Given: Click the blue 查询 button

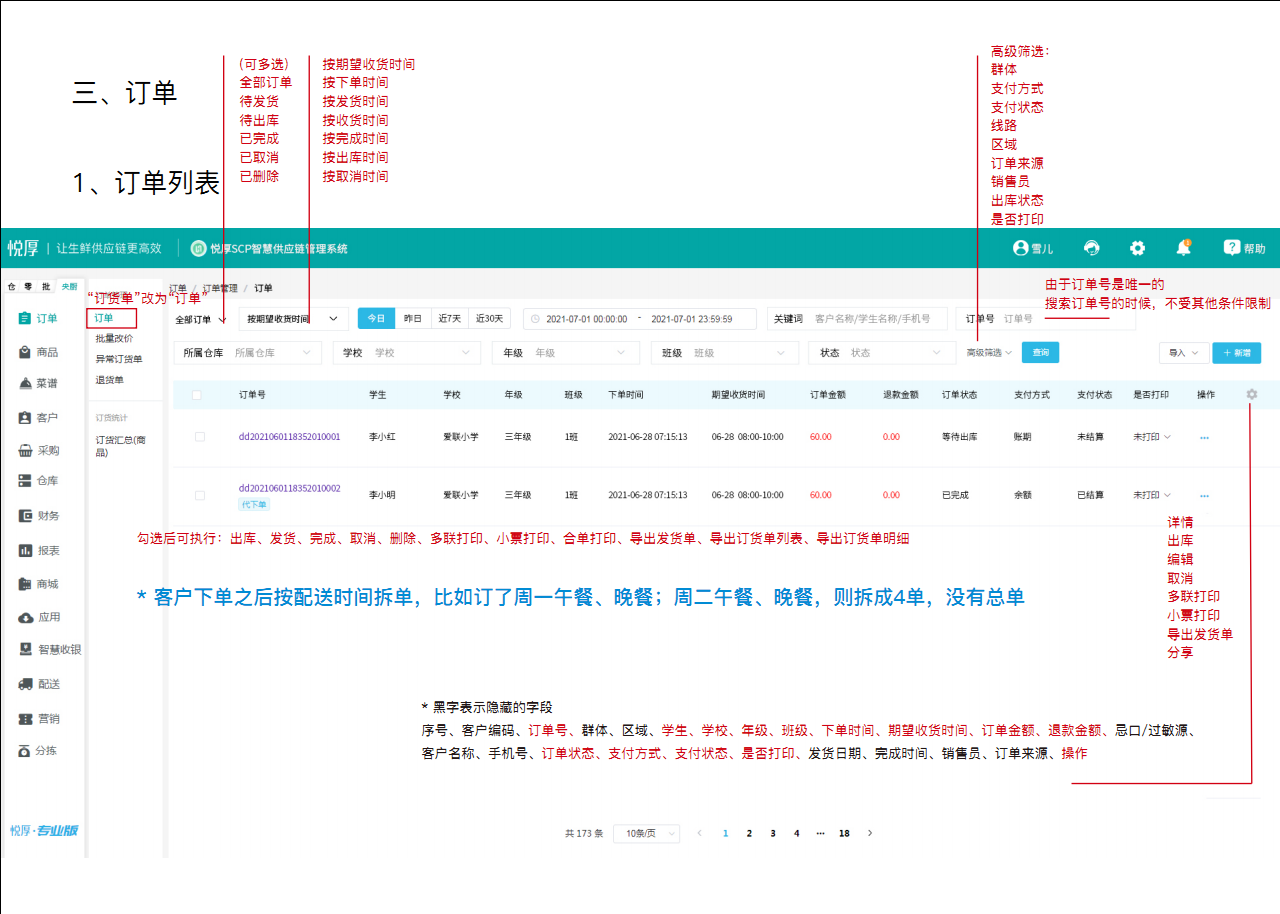Looking at the screenshot, I should coord(1040,353).
